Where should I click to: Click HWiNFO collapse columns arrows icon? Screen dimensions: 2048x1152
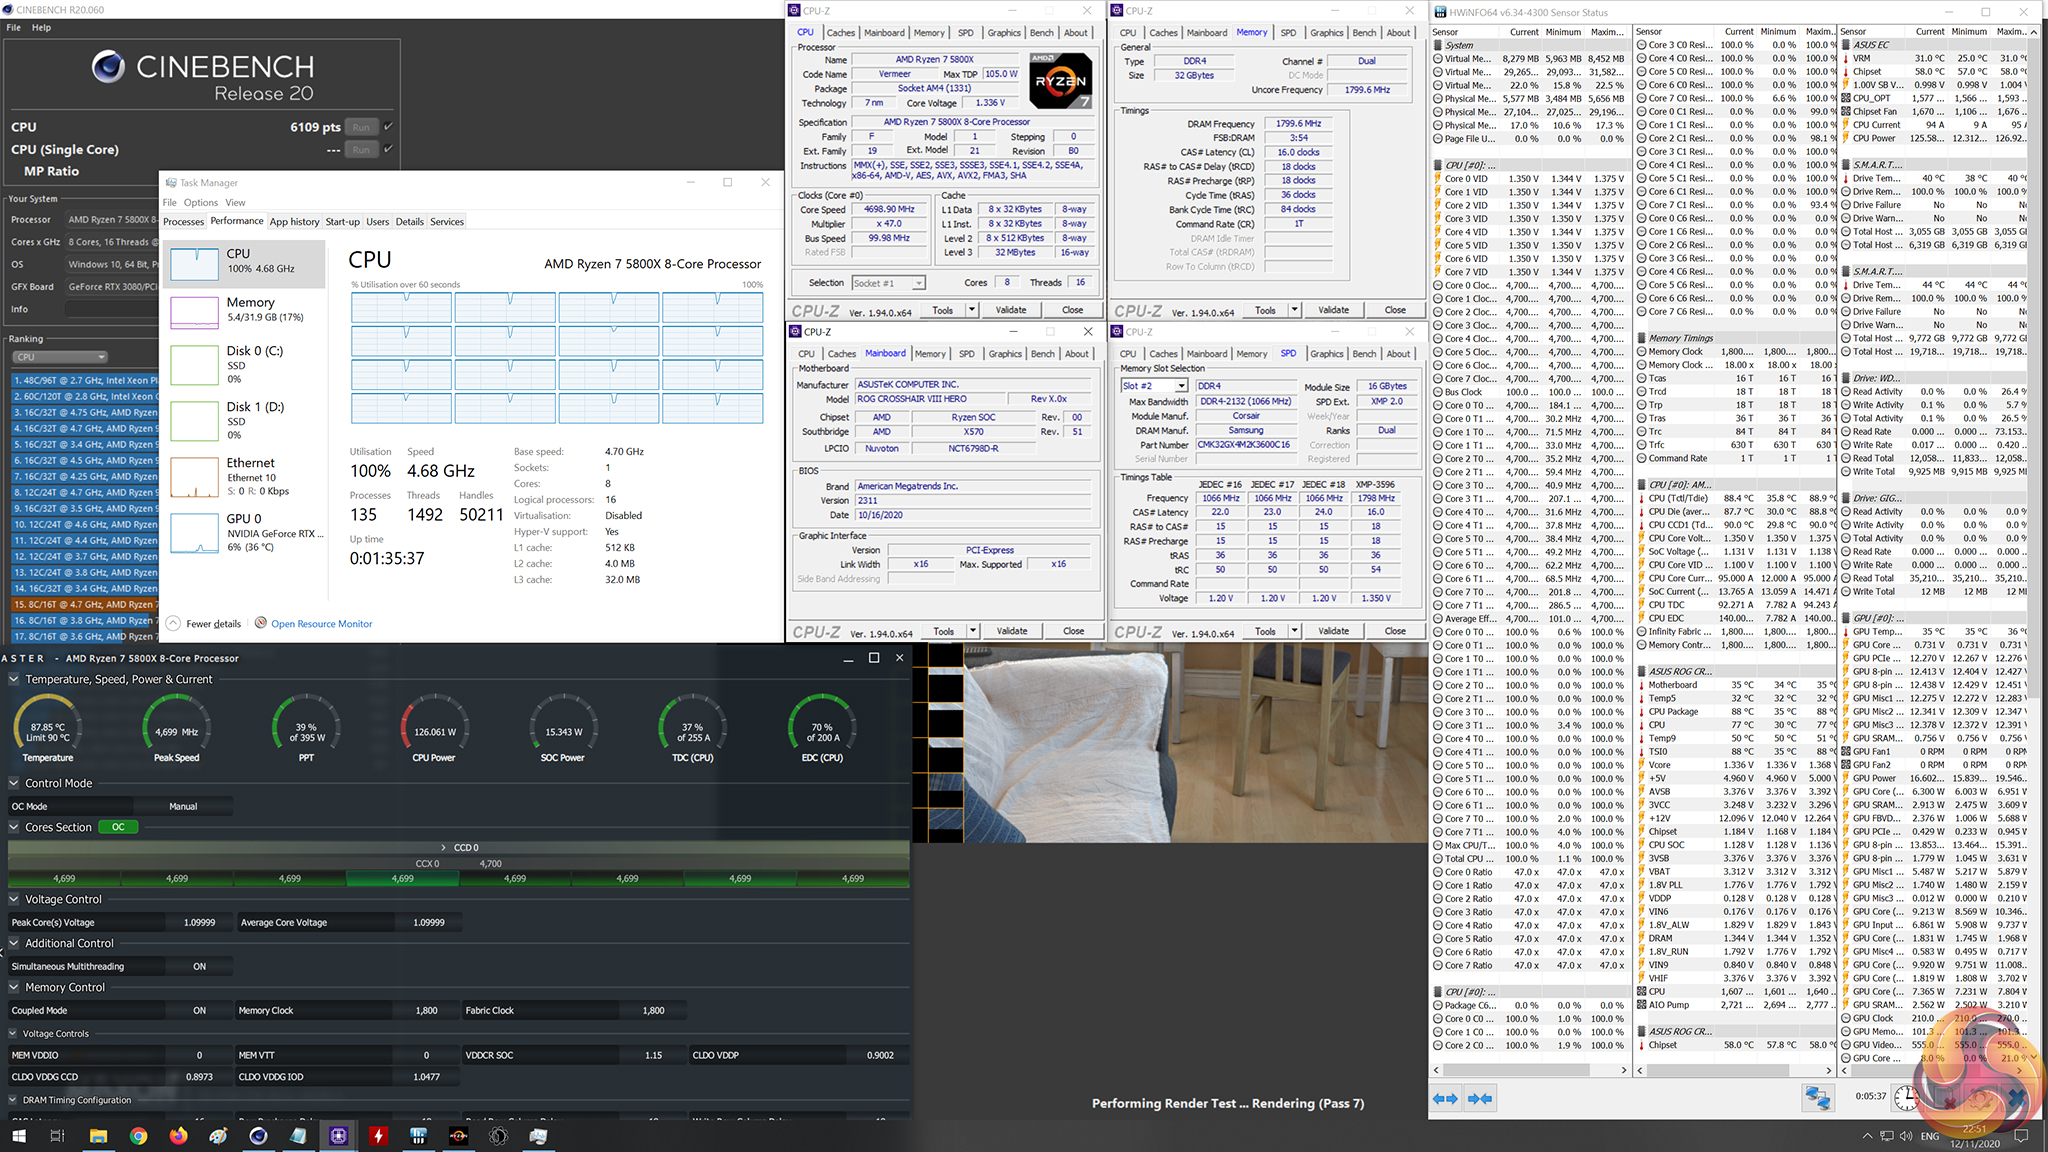(x=1480, y=1098)
